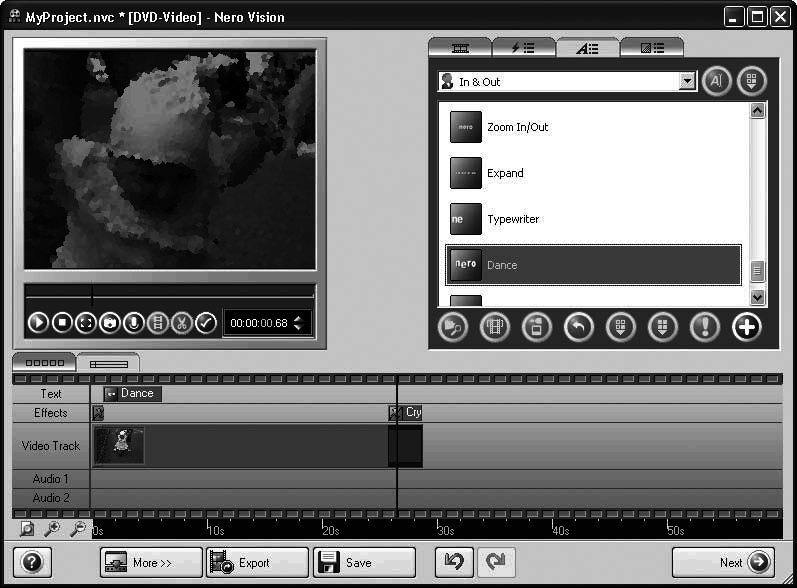Click the Next button

click(x=723, y=563)
